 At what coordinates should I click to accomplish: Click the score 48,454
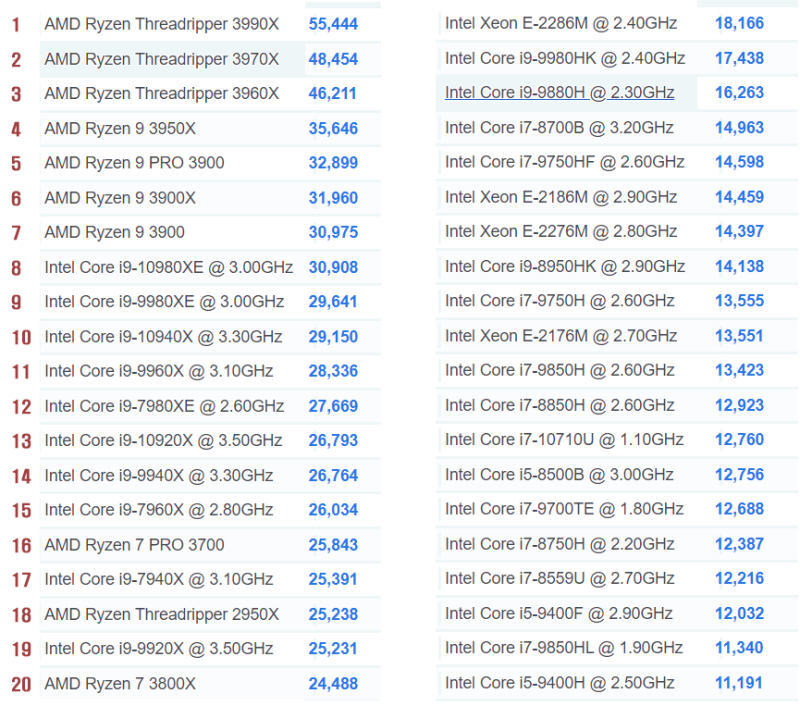coord(333,59)
